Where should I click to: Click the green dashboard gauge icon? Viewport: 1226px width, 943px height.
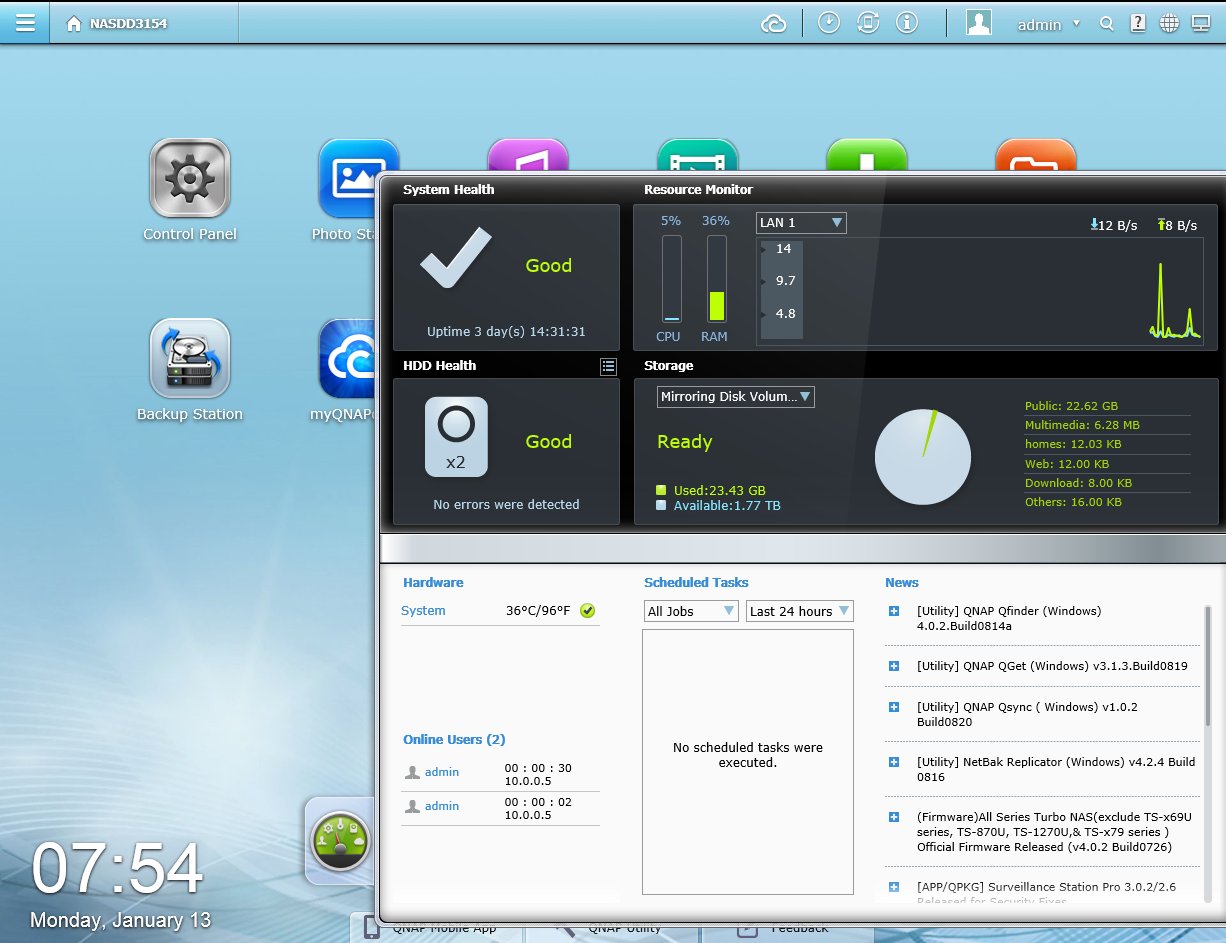click(x=341, y=841)
